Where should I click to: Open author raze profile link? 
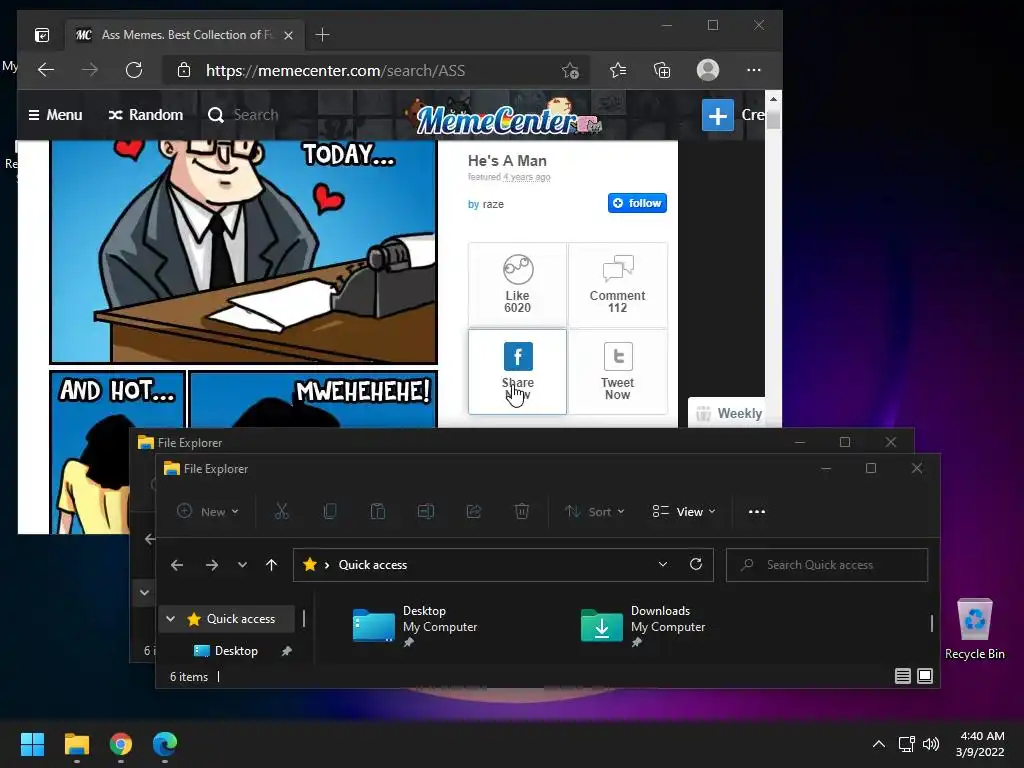point(493,204)
